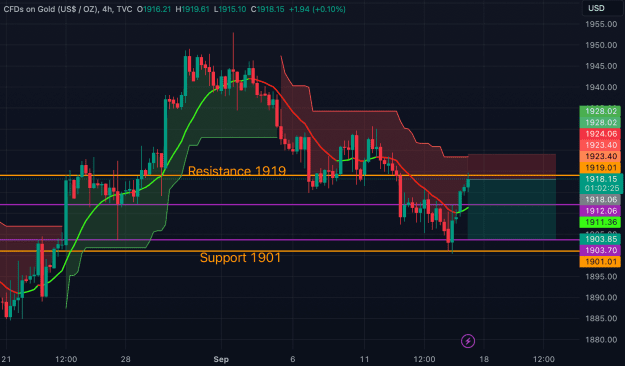Click the 1895.00 price scale value

[601, 276]
